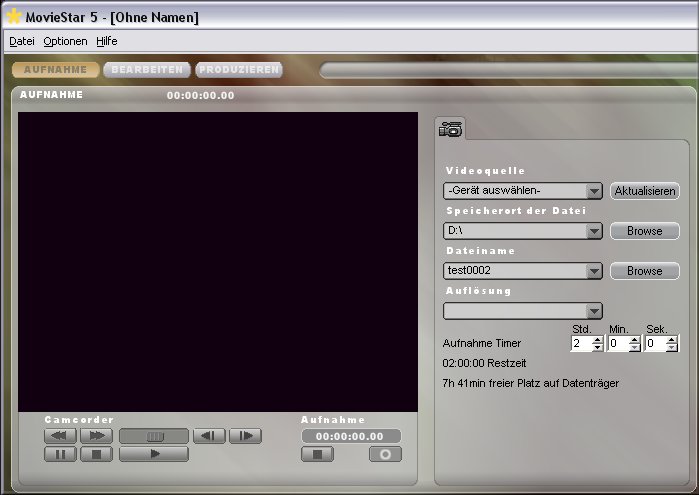Screen dimensions: 699x495
Task: Step forward one frame on camcorder
Action: 245,436
